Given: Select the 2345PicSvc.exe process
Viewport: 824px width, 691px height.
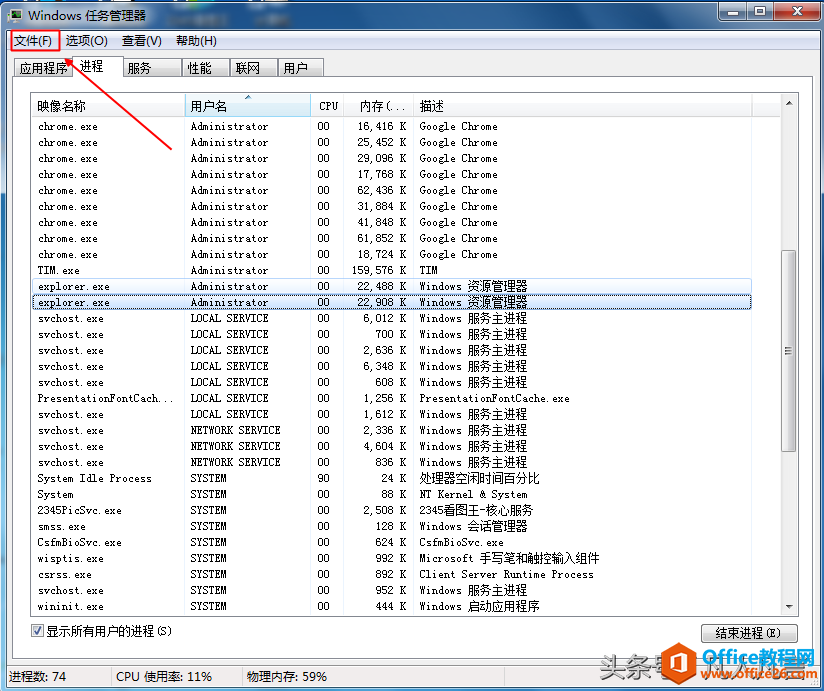Looking at the screenshot, I should (x=392, y=510).
